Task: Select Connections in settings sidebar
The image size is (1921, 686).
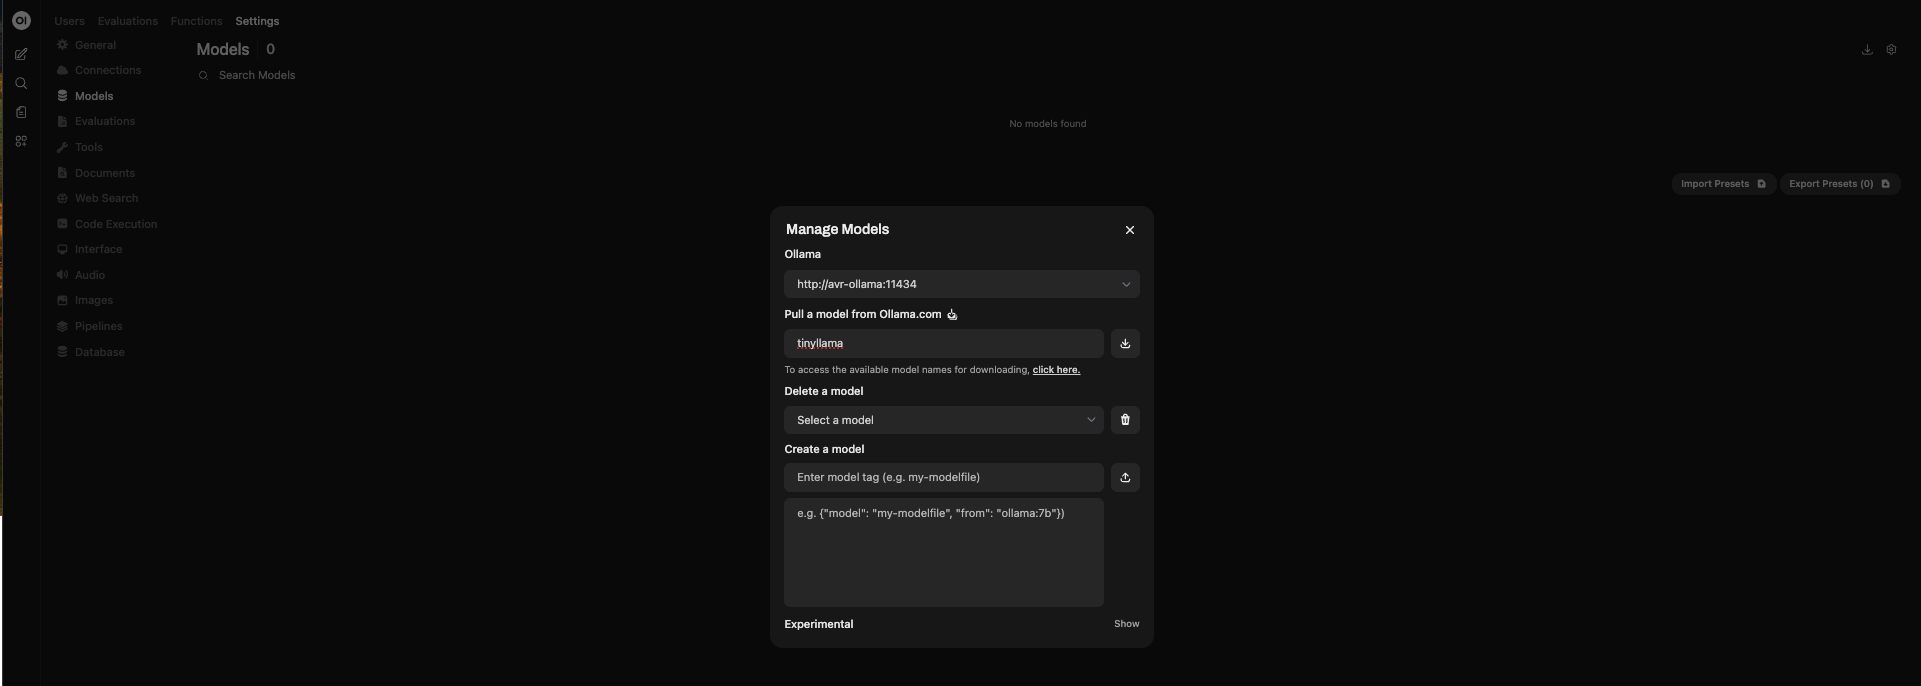Action: 107,71
